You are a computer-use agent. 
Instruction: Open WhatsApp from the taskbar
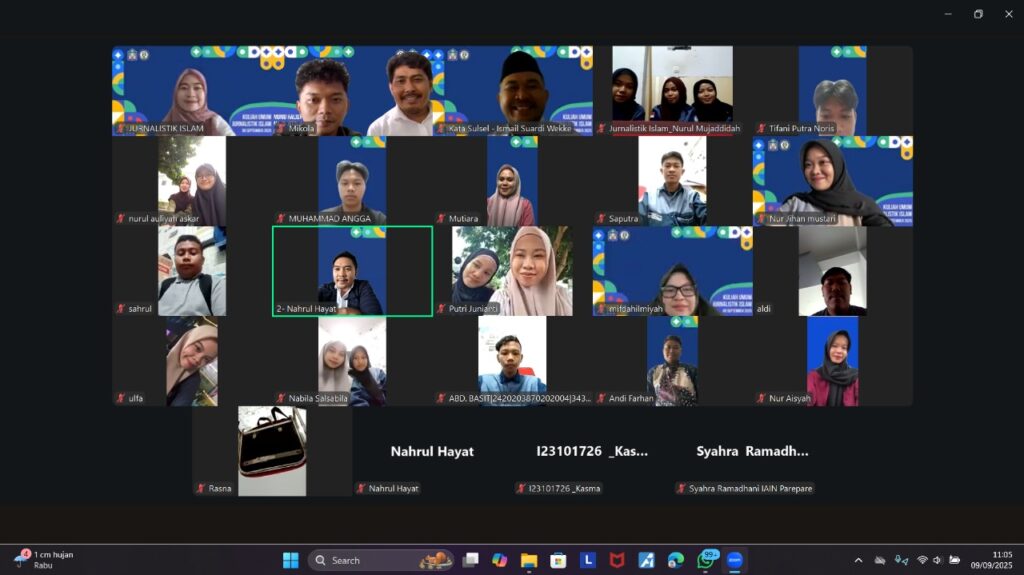[x=706, y=560]
